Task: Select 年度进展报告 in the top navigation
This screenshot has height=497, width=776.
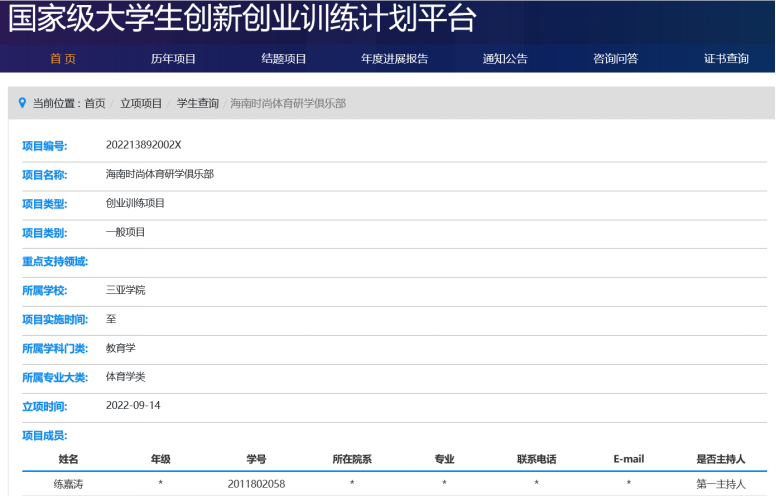Action: pyautogui.click(x=394, y=59)
